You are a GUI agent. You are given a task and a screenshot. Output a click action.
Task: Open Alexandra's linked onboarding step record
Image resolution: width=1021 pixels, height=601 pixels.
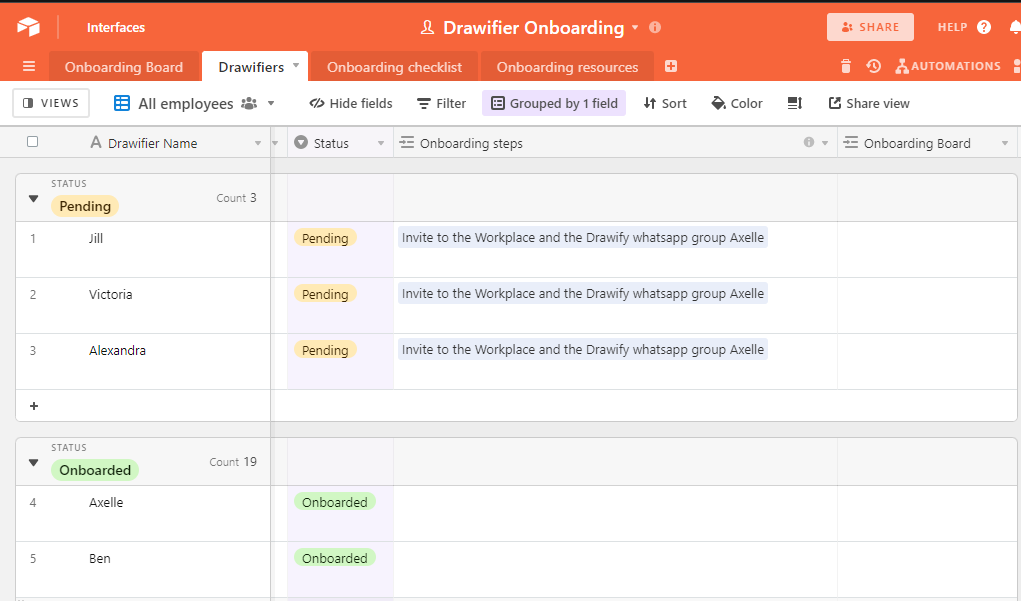tap(583, 350)
